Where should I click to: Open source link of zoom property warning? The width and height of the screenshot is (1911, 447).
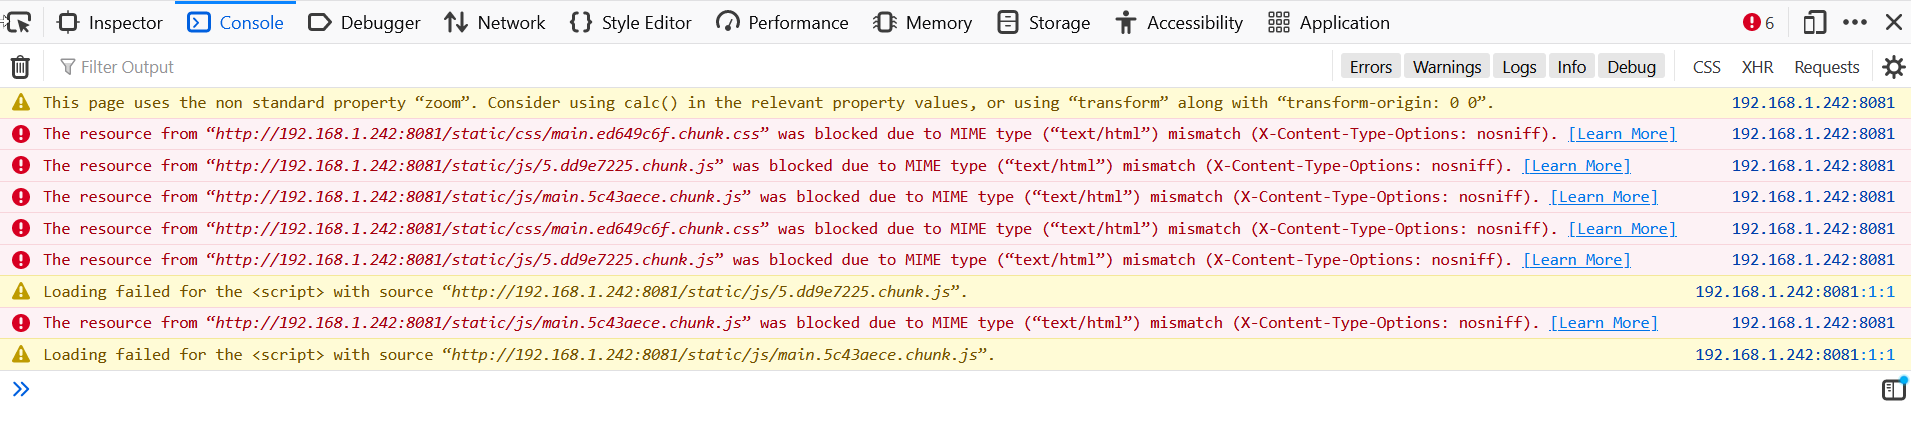coord(1812,103)
